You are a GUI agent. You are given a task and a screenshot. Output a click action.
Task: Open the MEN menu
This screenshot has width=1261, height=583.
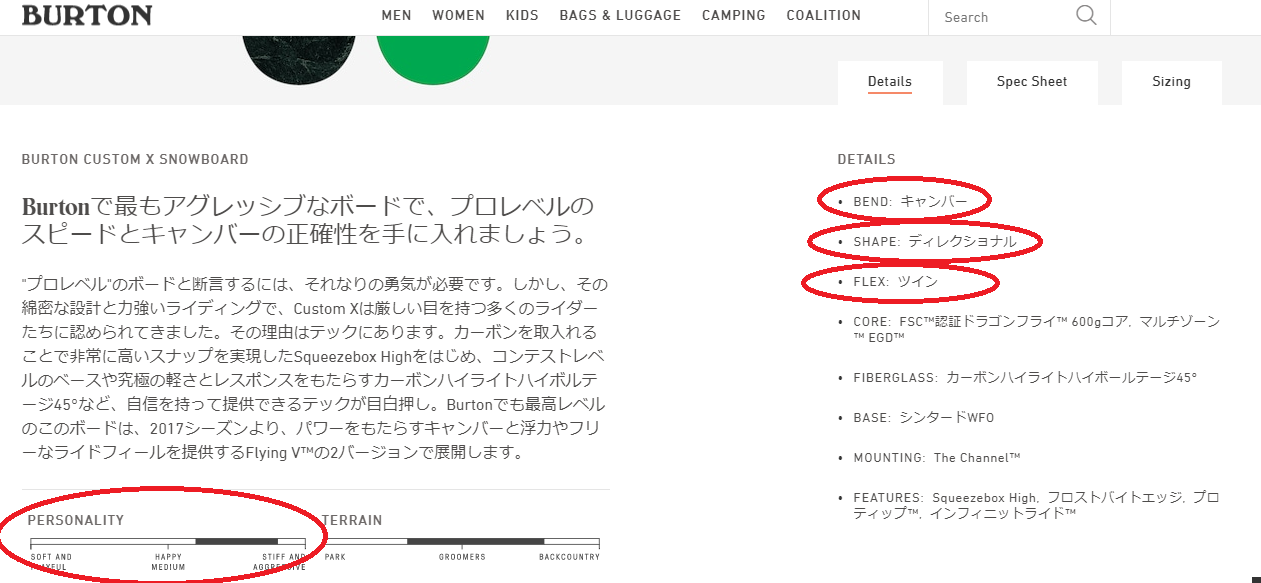coord(396,16)
